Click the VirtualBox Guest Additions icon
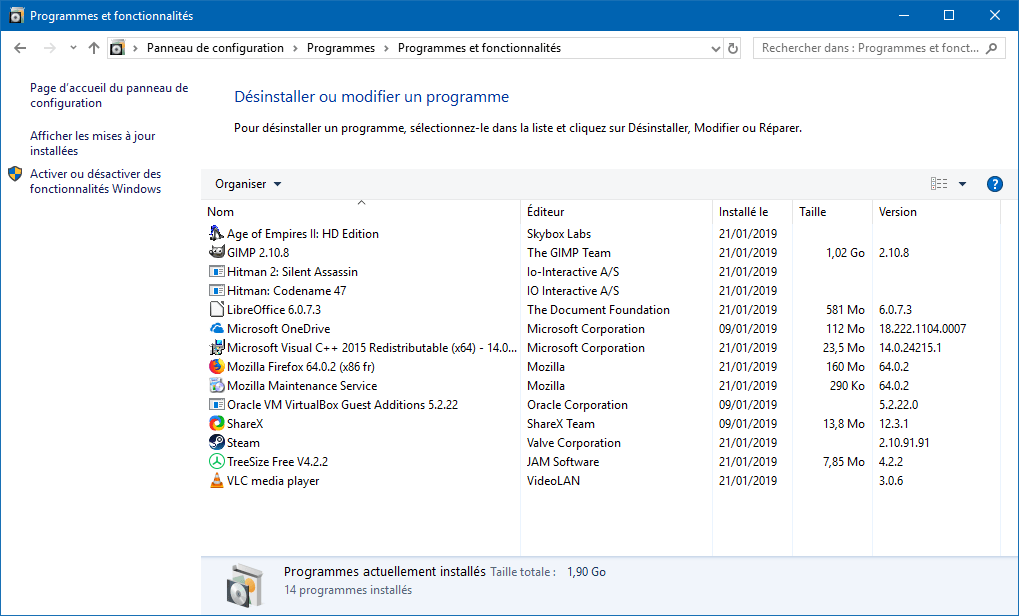The height and width of the screenshot is (616, 1019). pyautogui.click(x=216, y=405)
